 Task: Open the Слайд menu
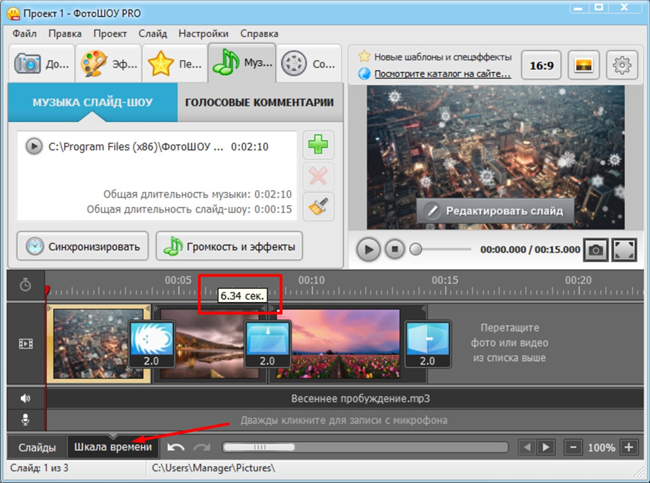click(153, 34)
